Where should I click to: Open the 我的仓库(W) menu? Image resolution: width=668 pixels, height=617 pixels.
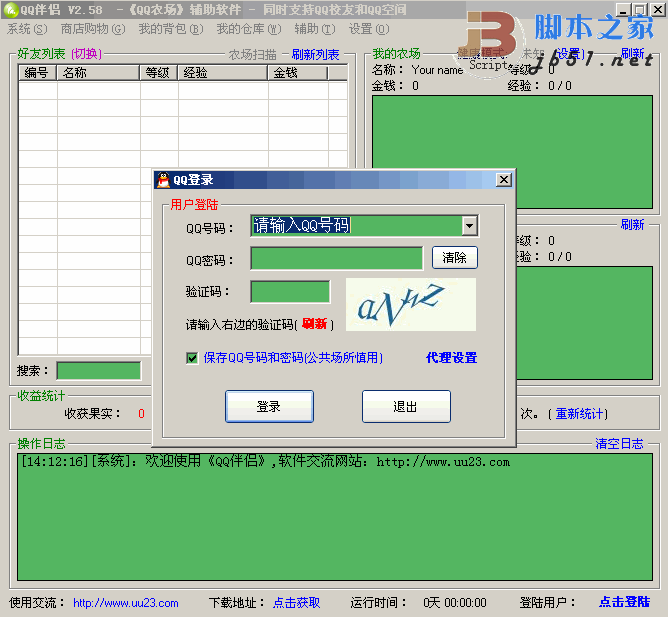249,29
